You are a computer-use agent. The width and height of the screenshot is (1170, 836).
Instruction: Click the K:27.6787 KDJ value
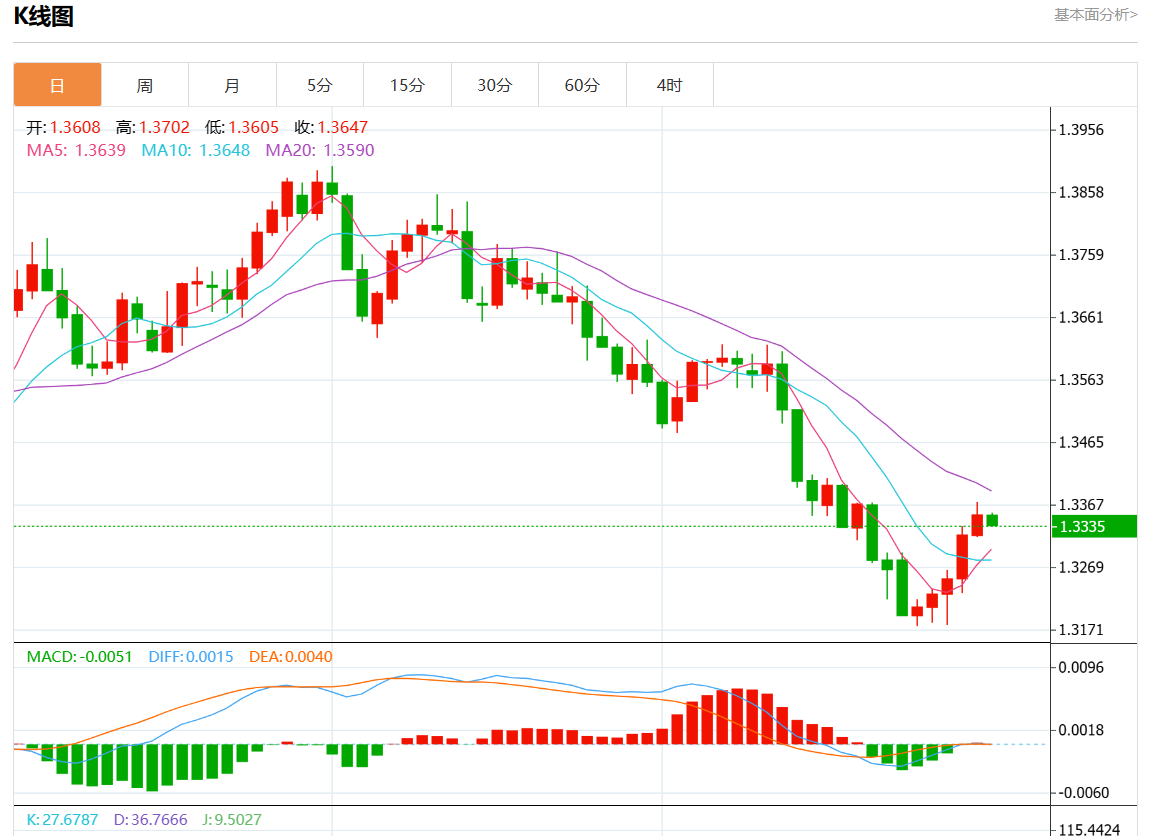point(63,820)
